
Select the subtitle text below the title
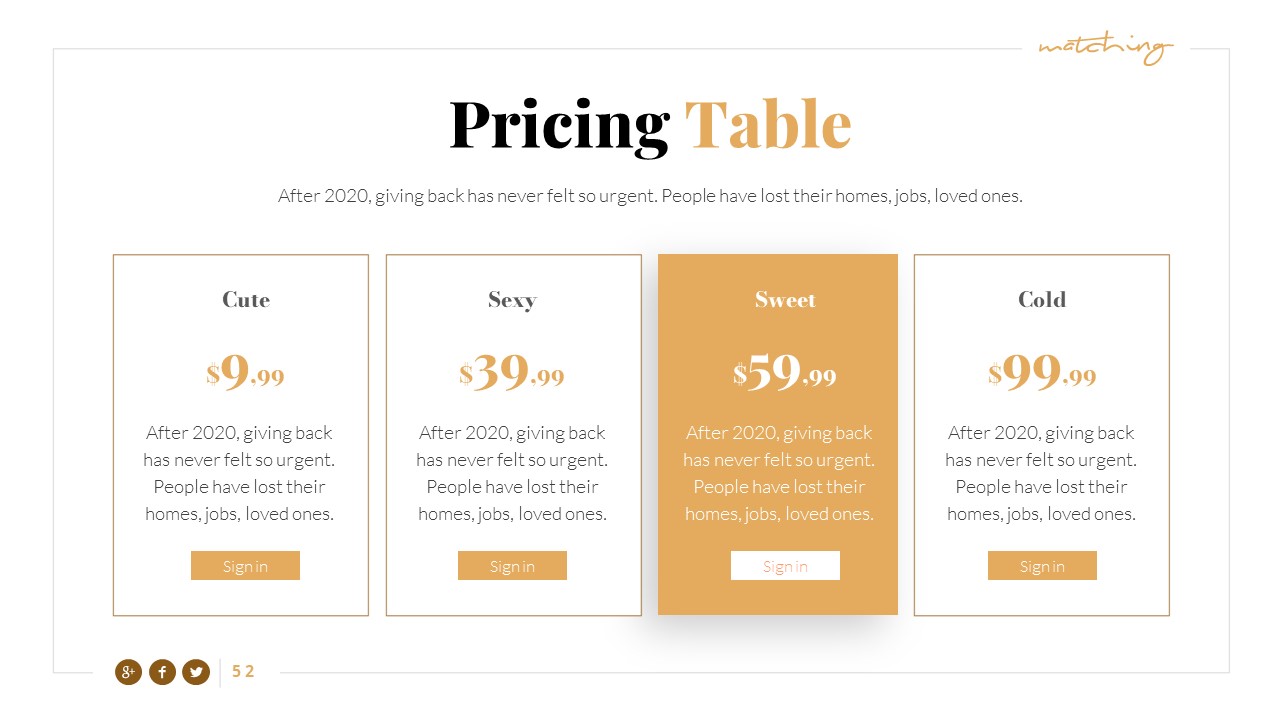[x=650, y=196]
